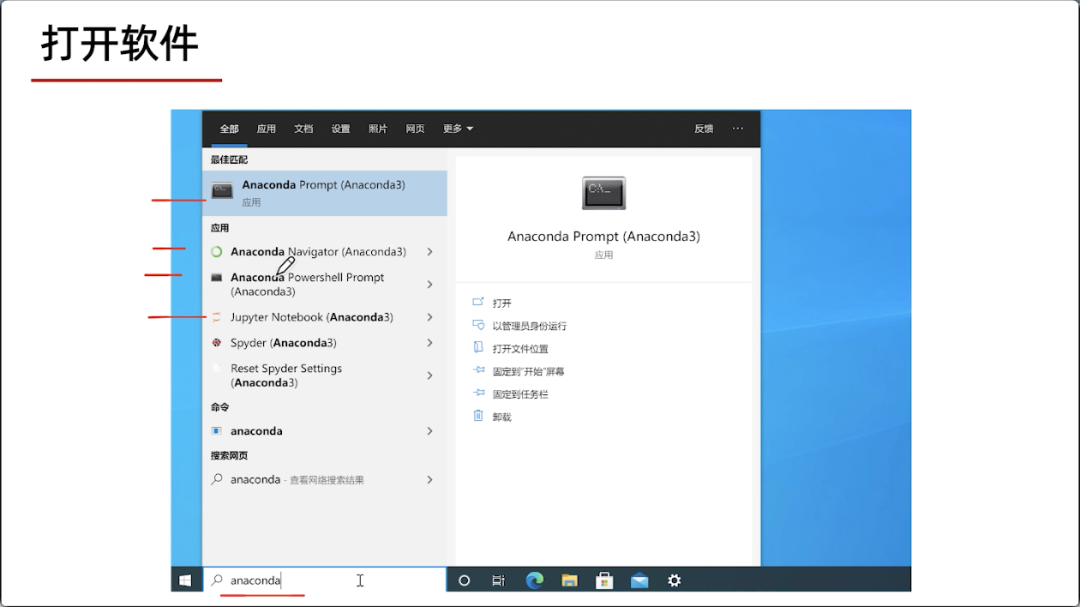
Task: Click Anaconda Prompt (Anaconda3) title in preview
Action: [603, 236]
